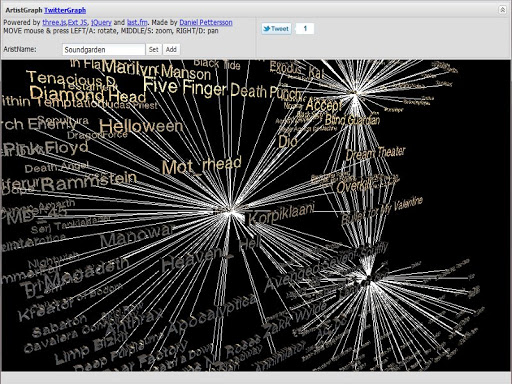Open the Ext JS link
Screen dimensions: 512x384
coord(77,22)
